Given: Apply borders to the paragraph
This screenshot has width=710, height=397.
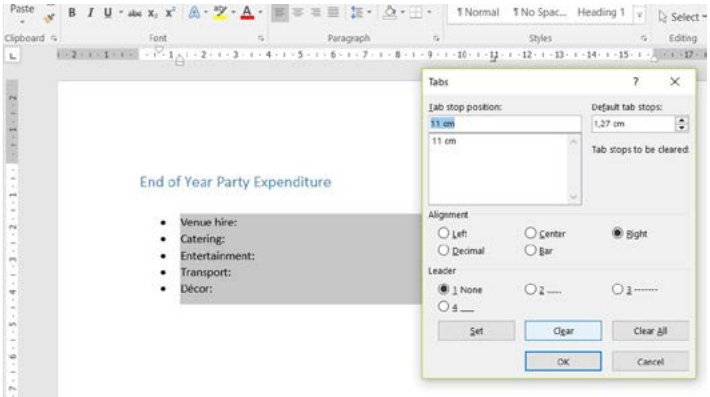Looking at the screenshot, I should coord(415,13).
